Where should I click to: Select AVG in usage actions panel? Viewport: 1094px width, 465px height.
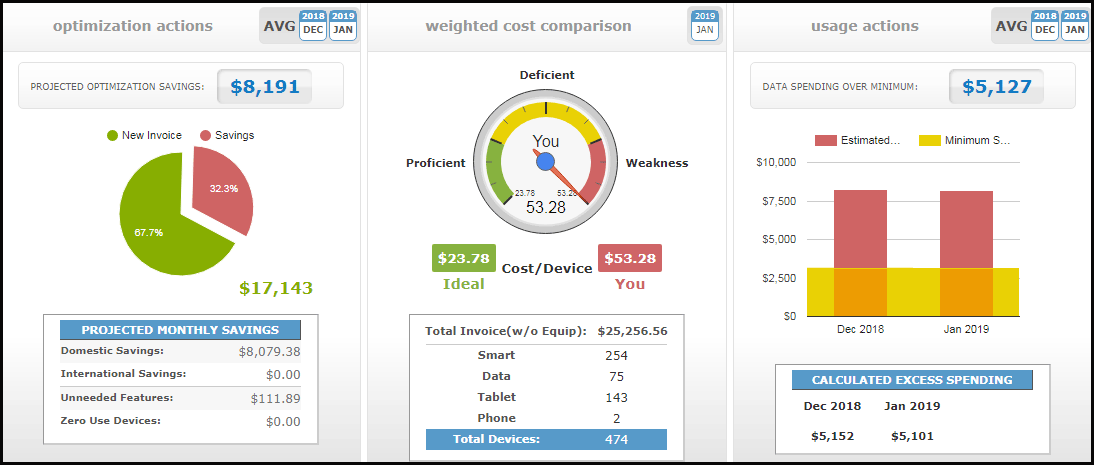pos(1011,27)
